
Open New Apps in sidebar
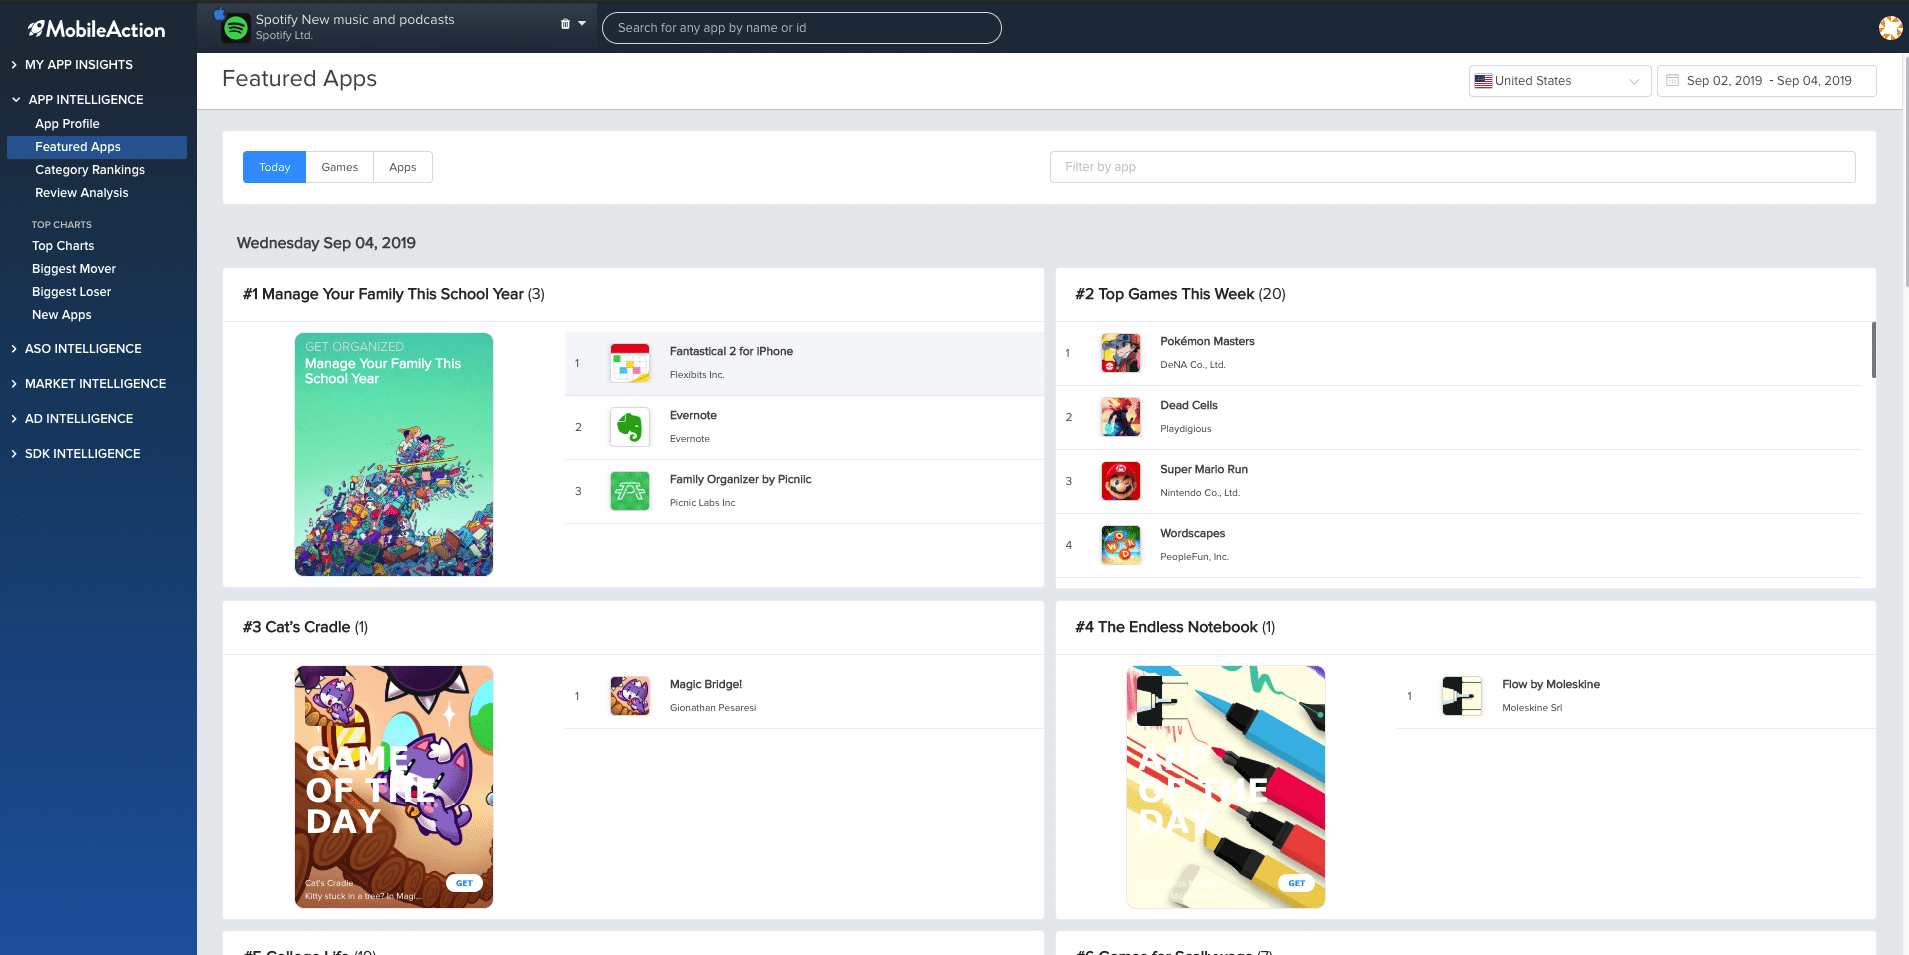[x=61, y=315]
